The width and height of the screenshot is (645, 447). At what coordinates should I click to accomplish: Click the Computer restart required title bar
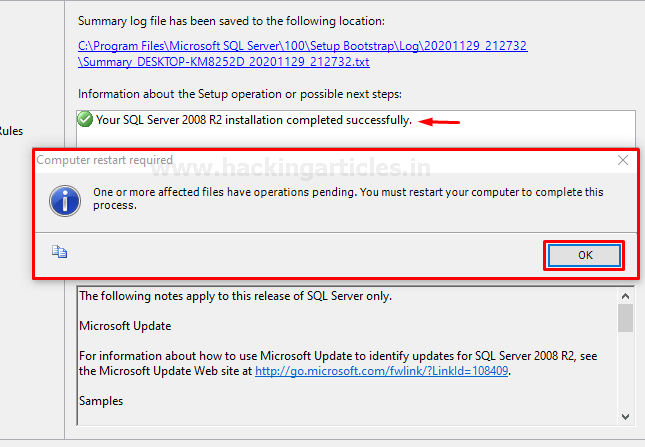click(x=300, y=160)
